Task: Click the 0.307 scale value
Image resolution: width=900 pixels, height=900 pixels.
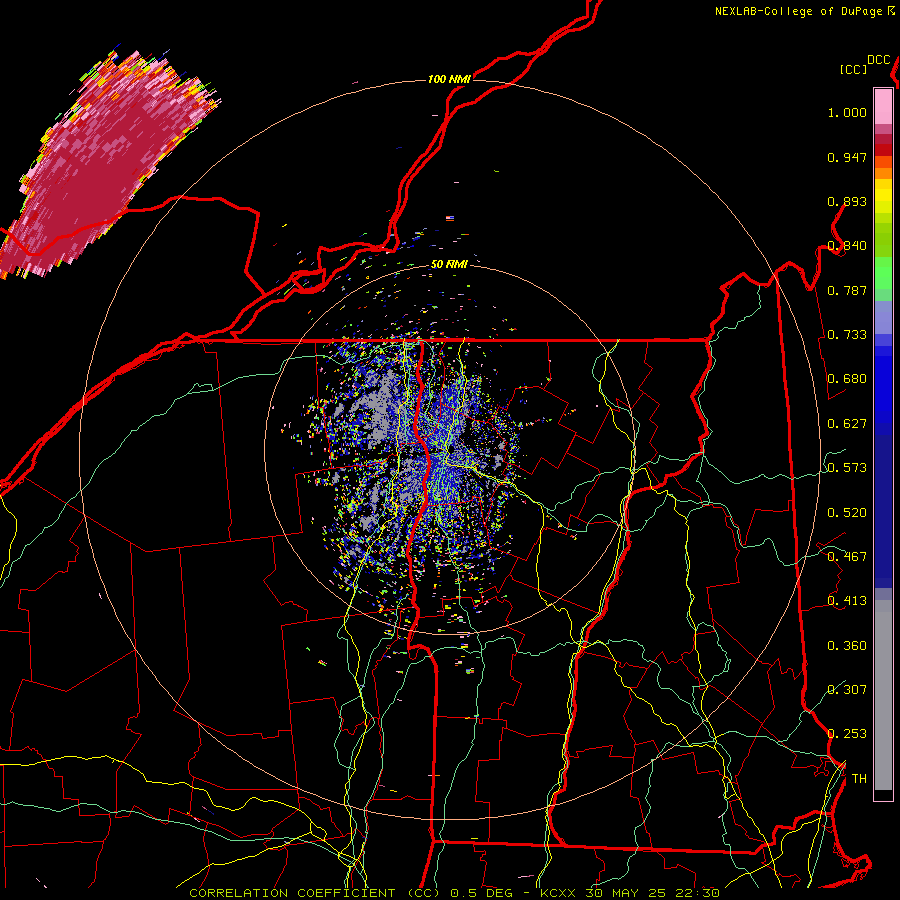Action: click(x=847, y=689)
